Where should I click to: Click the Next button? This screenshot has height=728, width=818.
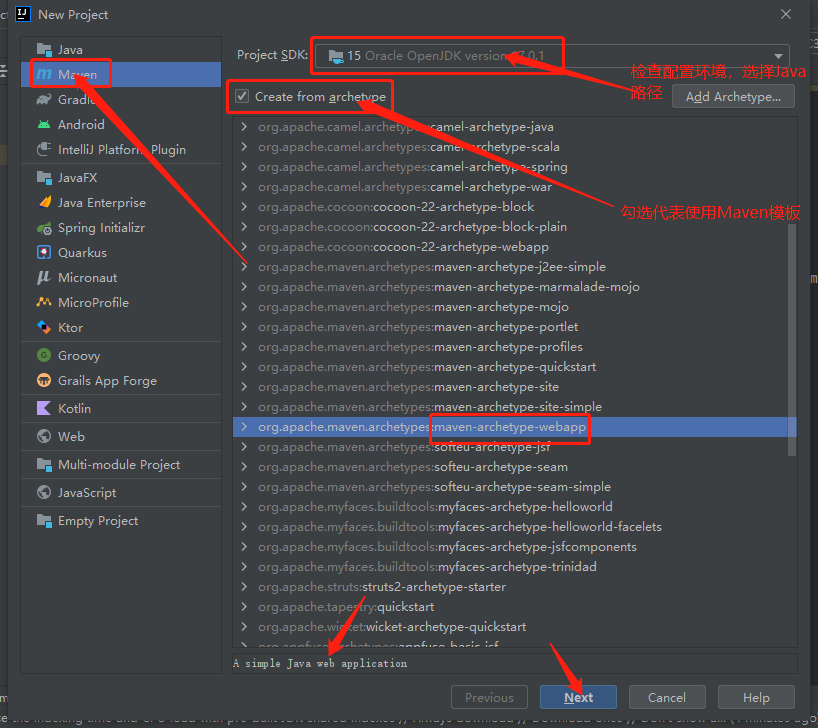[578, 697]
